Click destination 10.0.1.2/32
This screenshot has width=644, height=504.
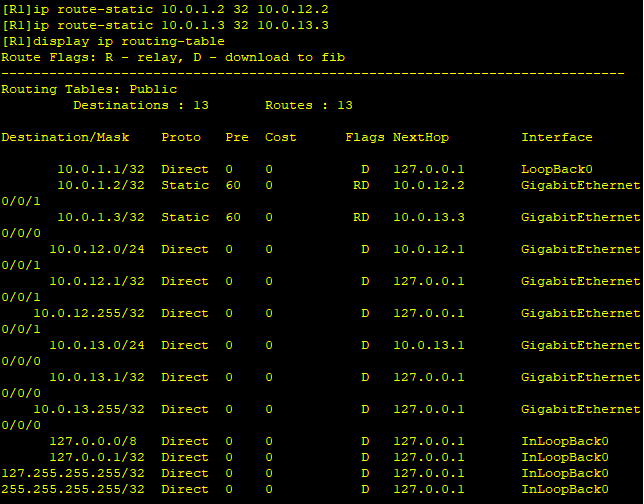point(101,185)
